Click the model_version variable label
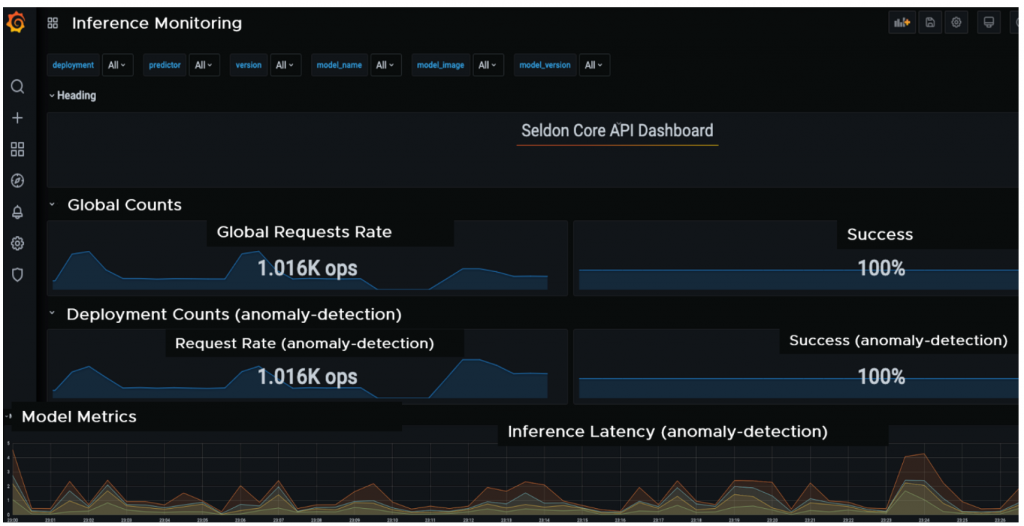 coord(545,65)
